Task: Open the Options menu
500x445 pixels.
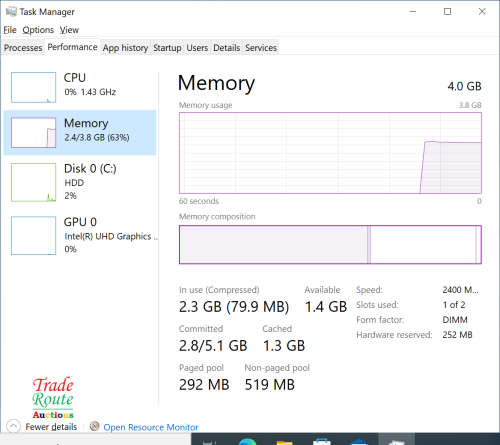Action: point(38,30)
